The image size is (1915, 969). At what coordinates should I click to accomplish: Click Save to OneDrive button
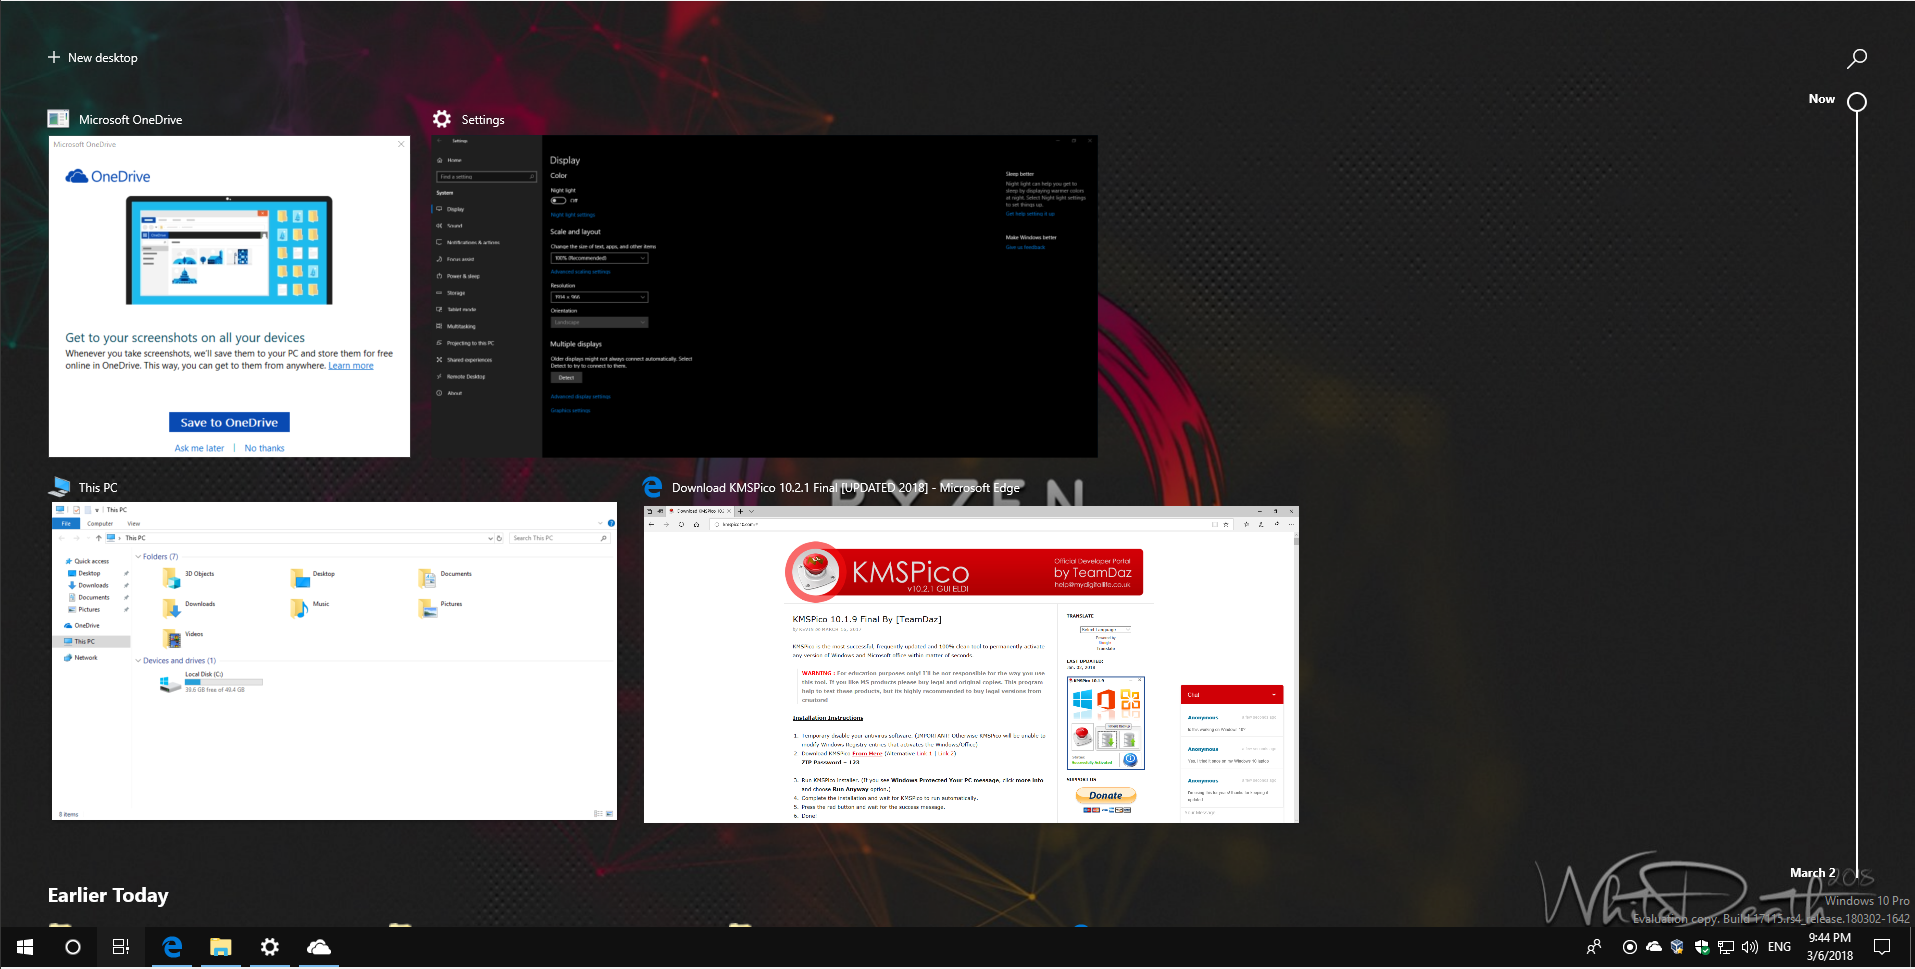pyautogui.click(x=229, y=423)
